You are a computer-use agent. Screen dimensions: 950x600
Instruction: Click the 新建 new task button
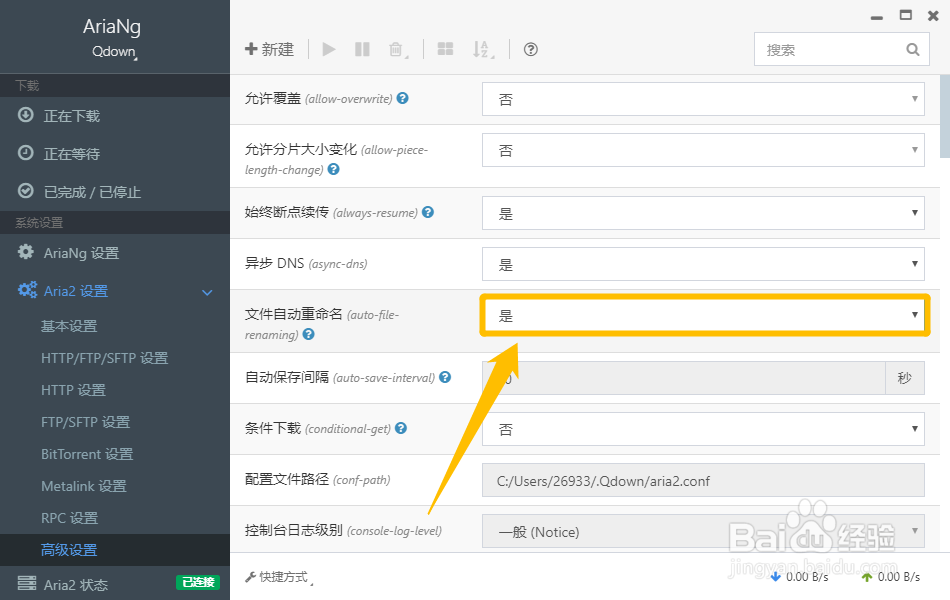tap(269, 49)
